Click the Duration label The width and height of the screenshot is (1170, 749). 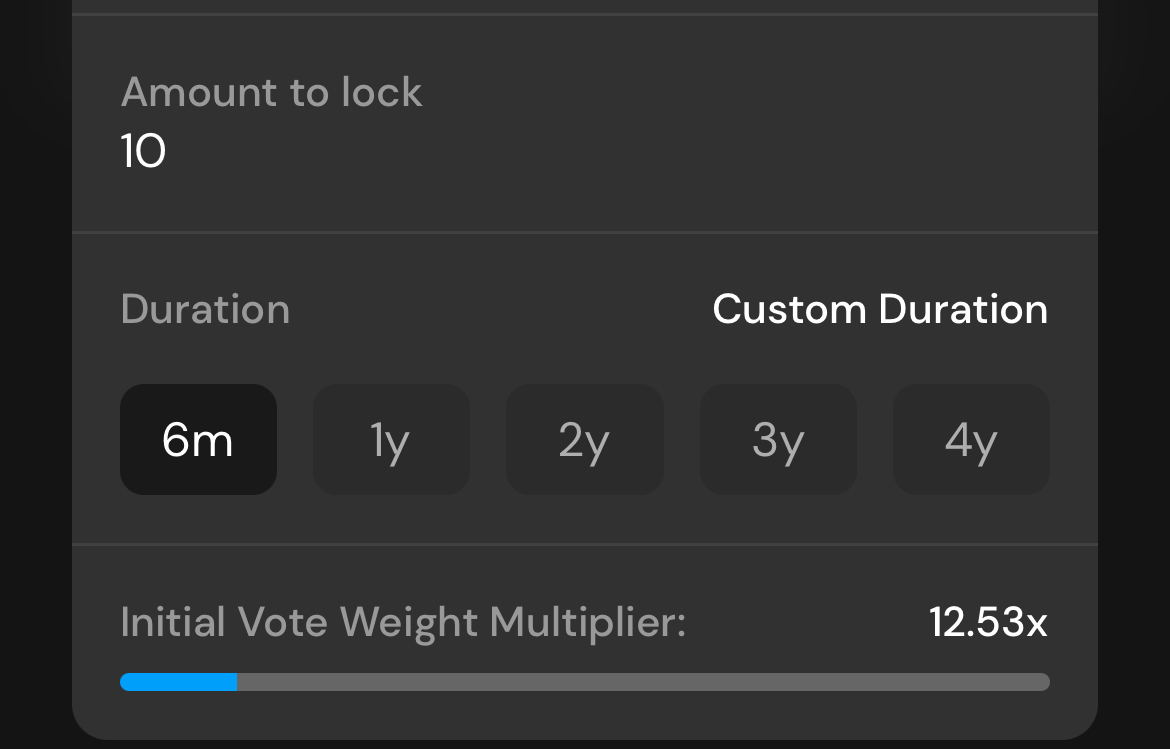click(x=205, y=309)
